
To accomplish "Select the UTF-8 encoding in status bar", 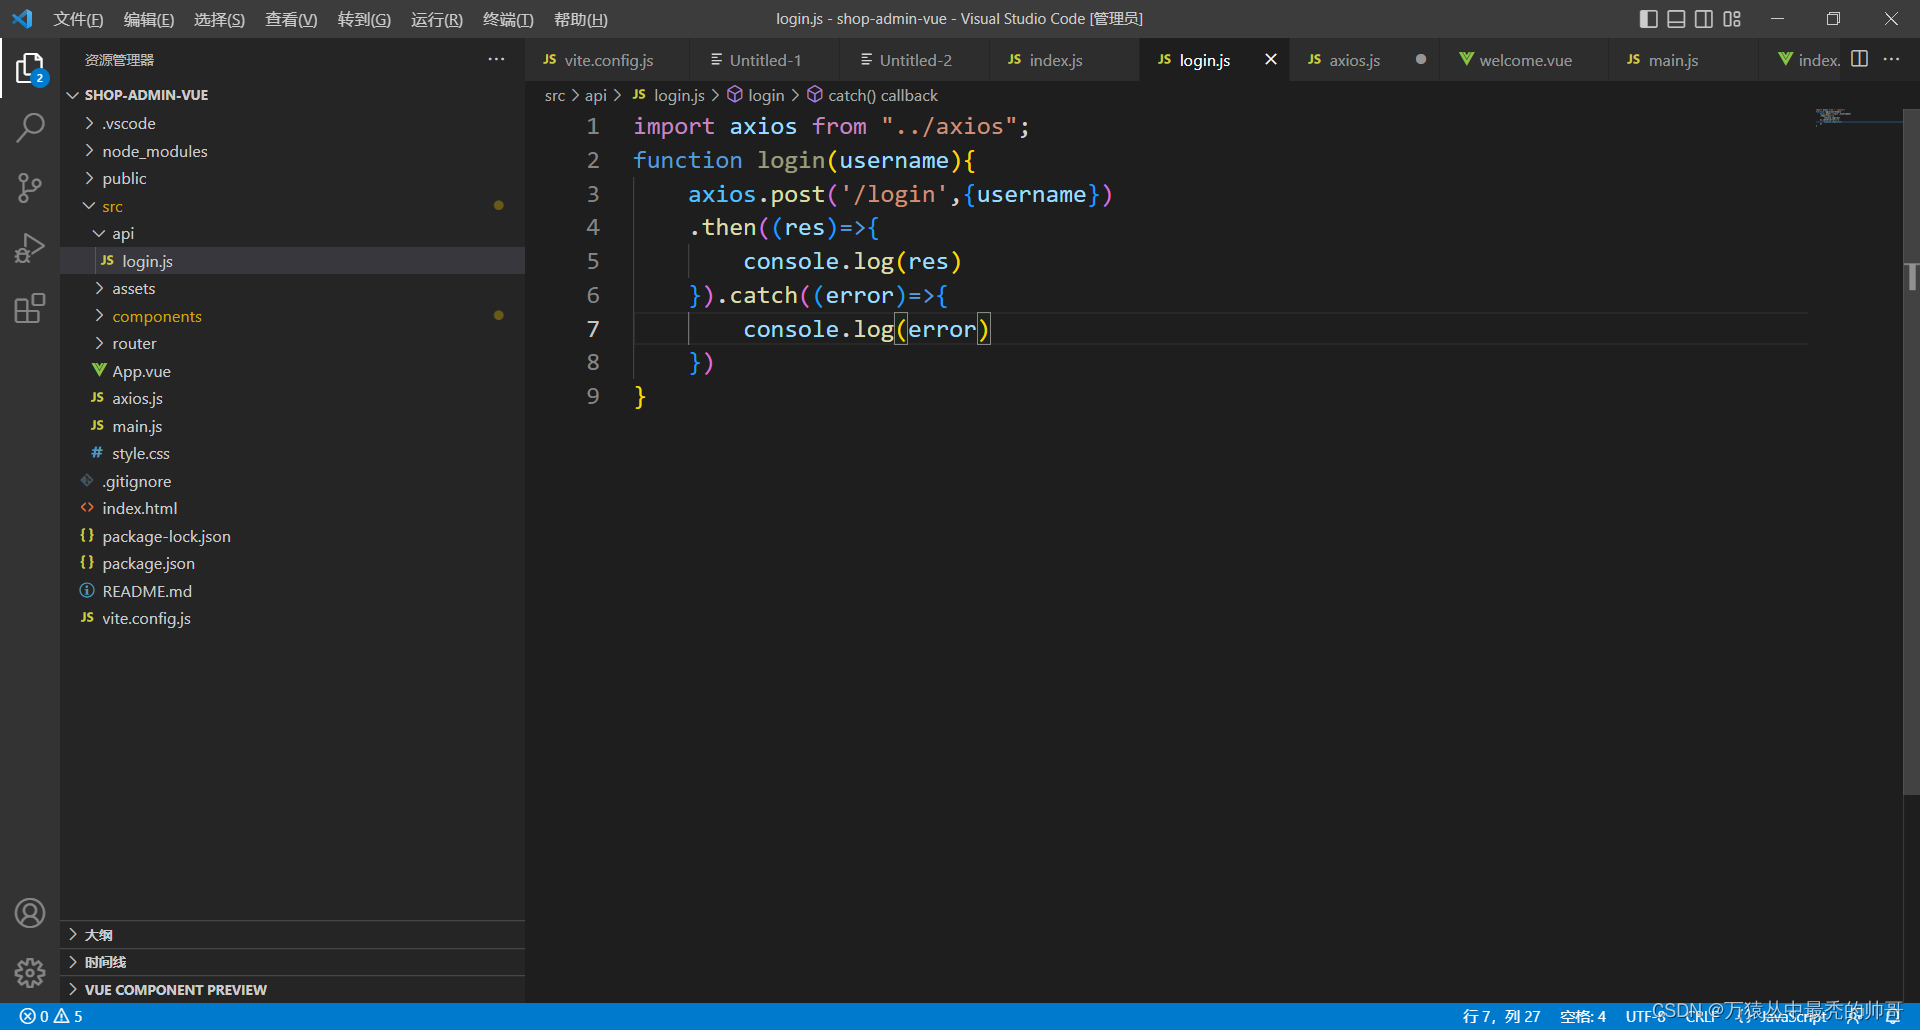I will 1645,1015.
